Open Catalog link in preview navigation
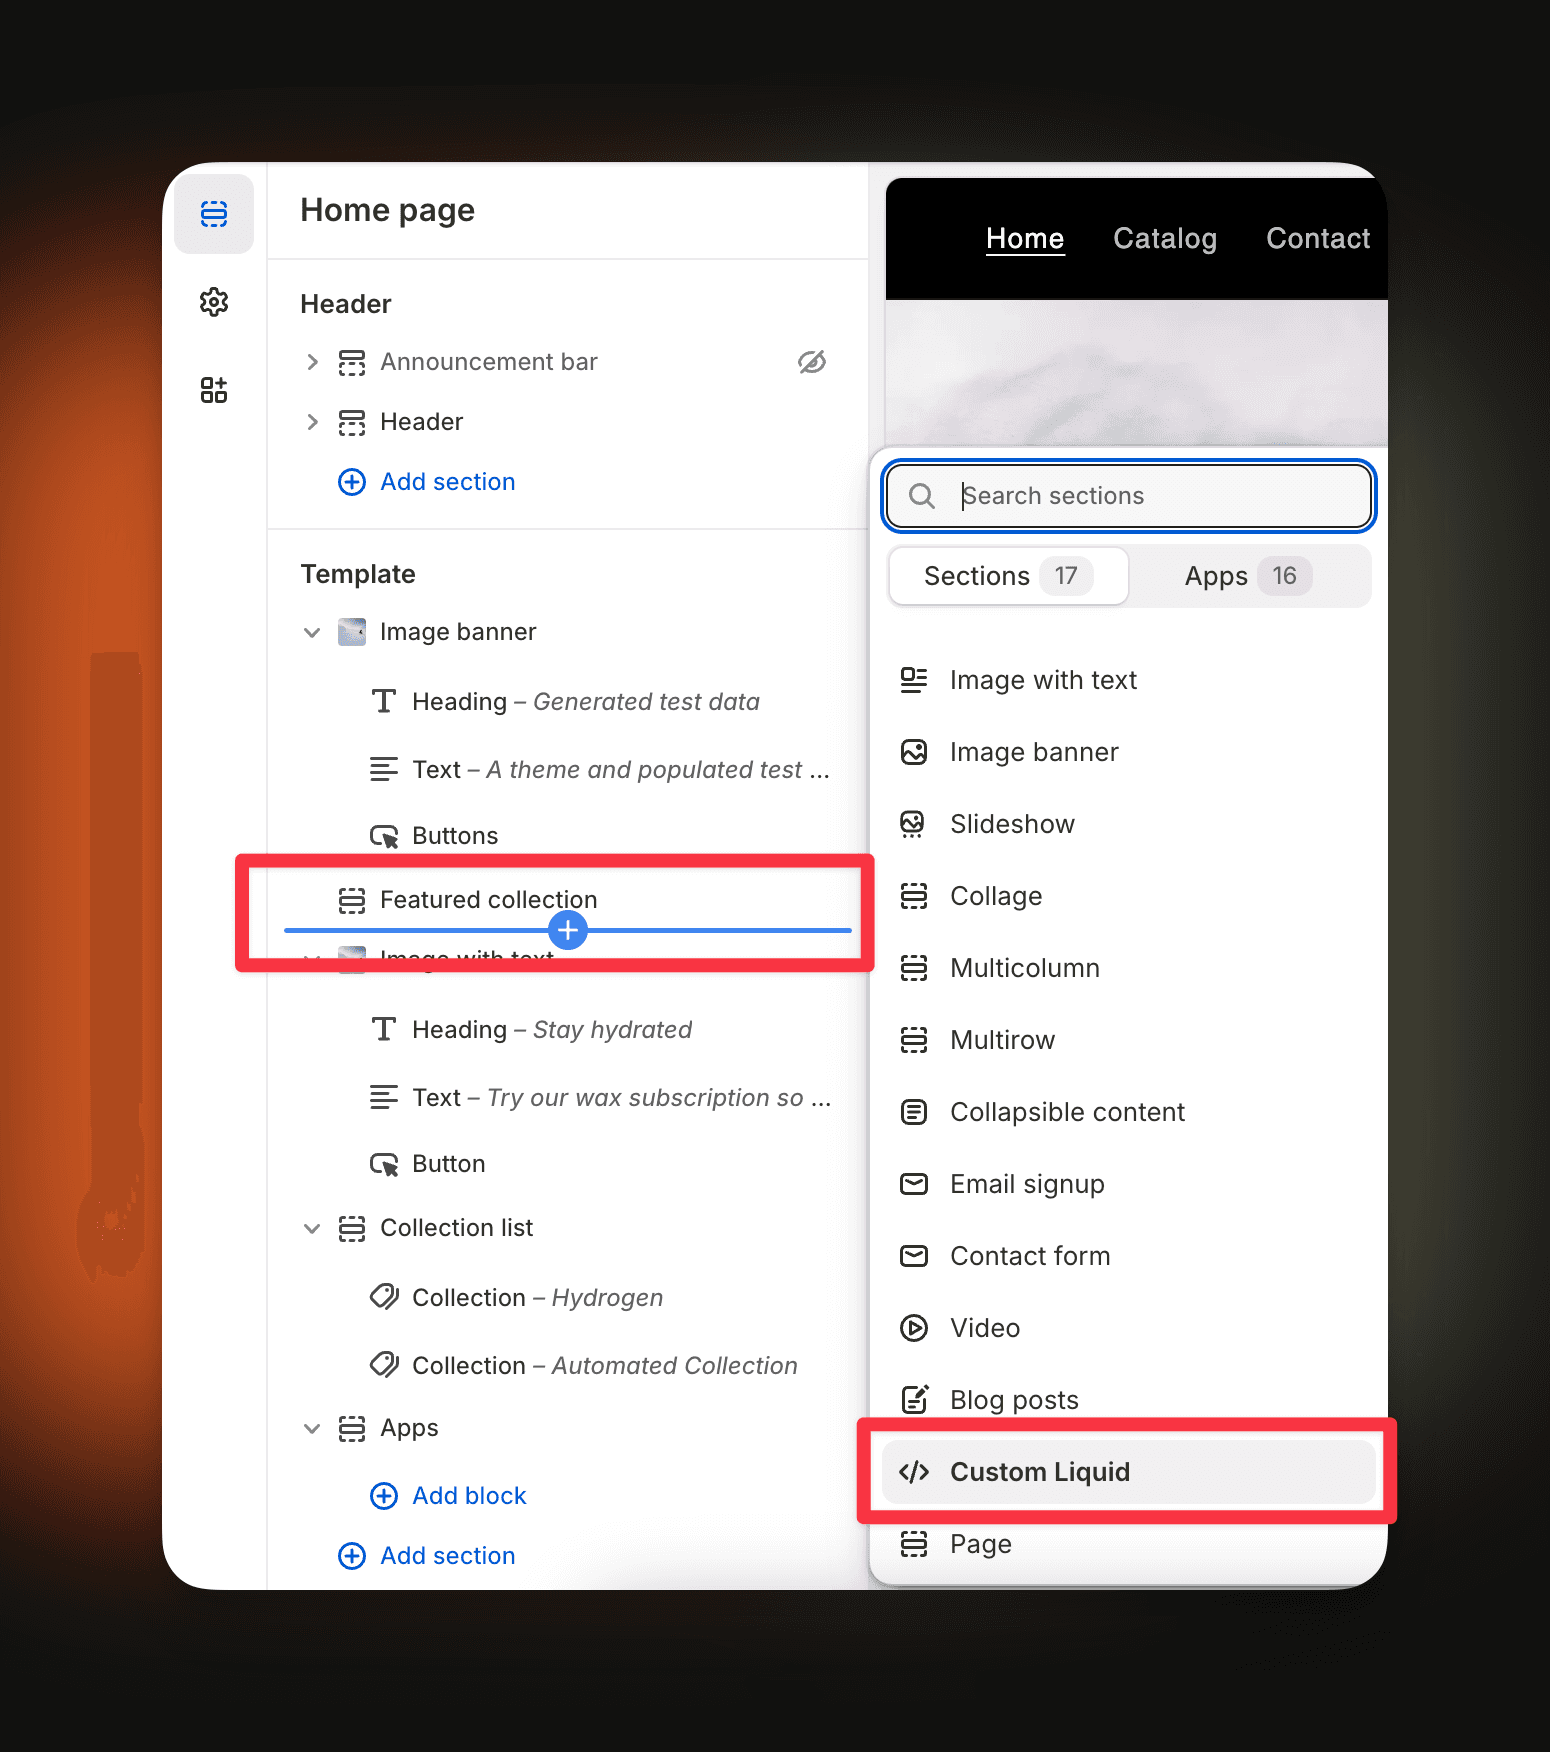This screenshot has height=1752, width=1550. [1165, 238]
